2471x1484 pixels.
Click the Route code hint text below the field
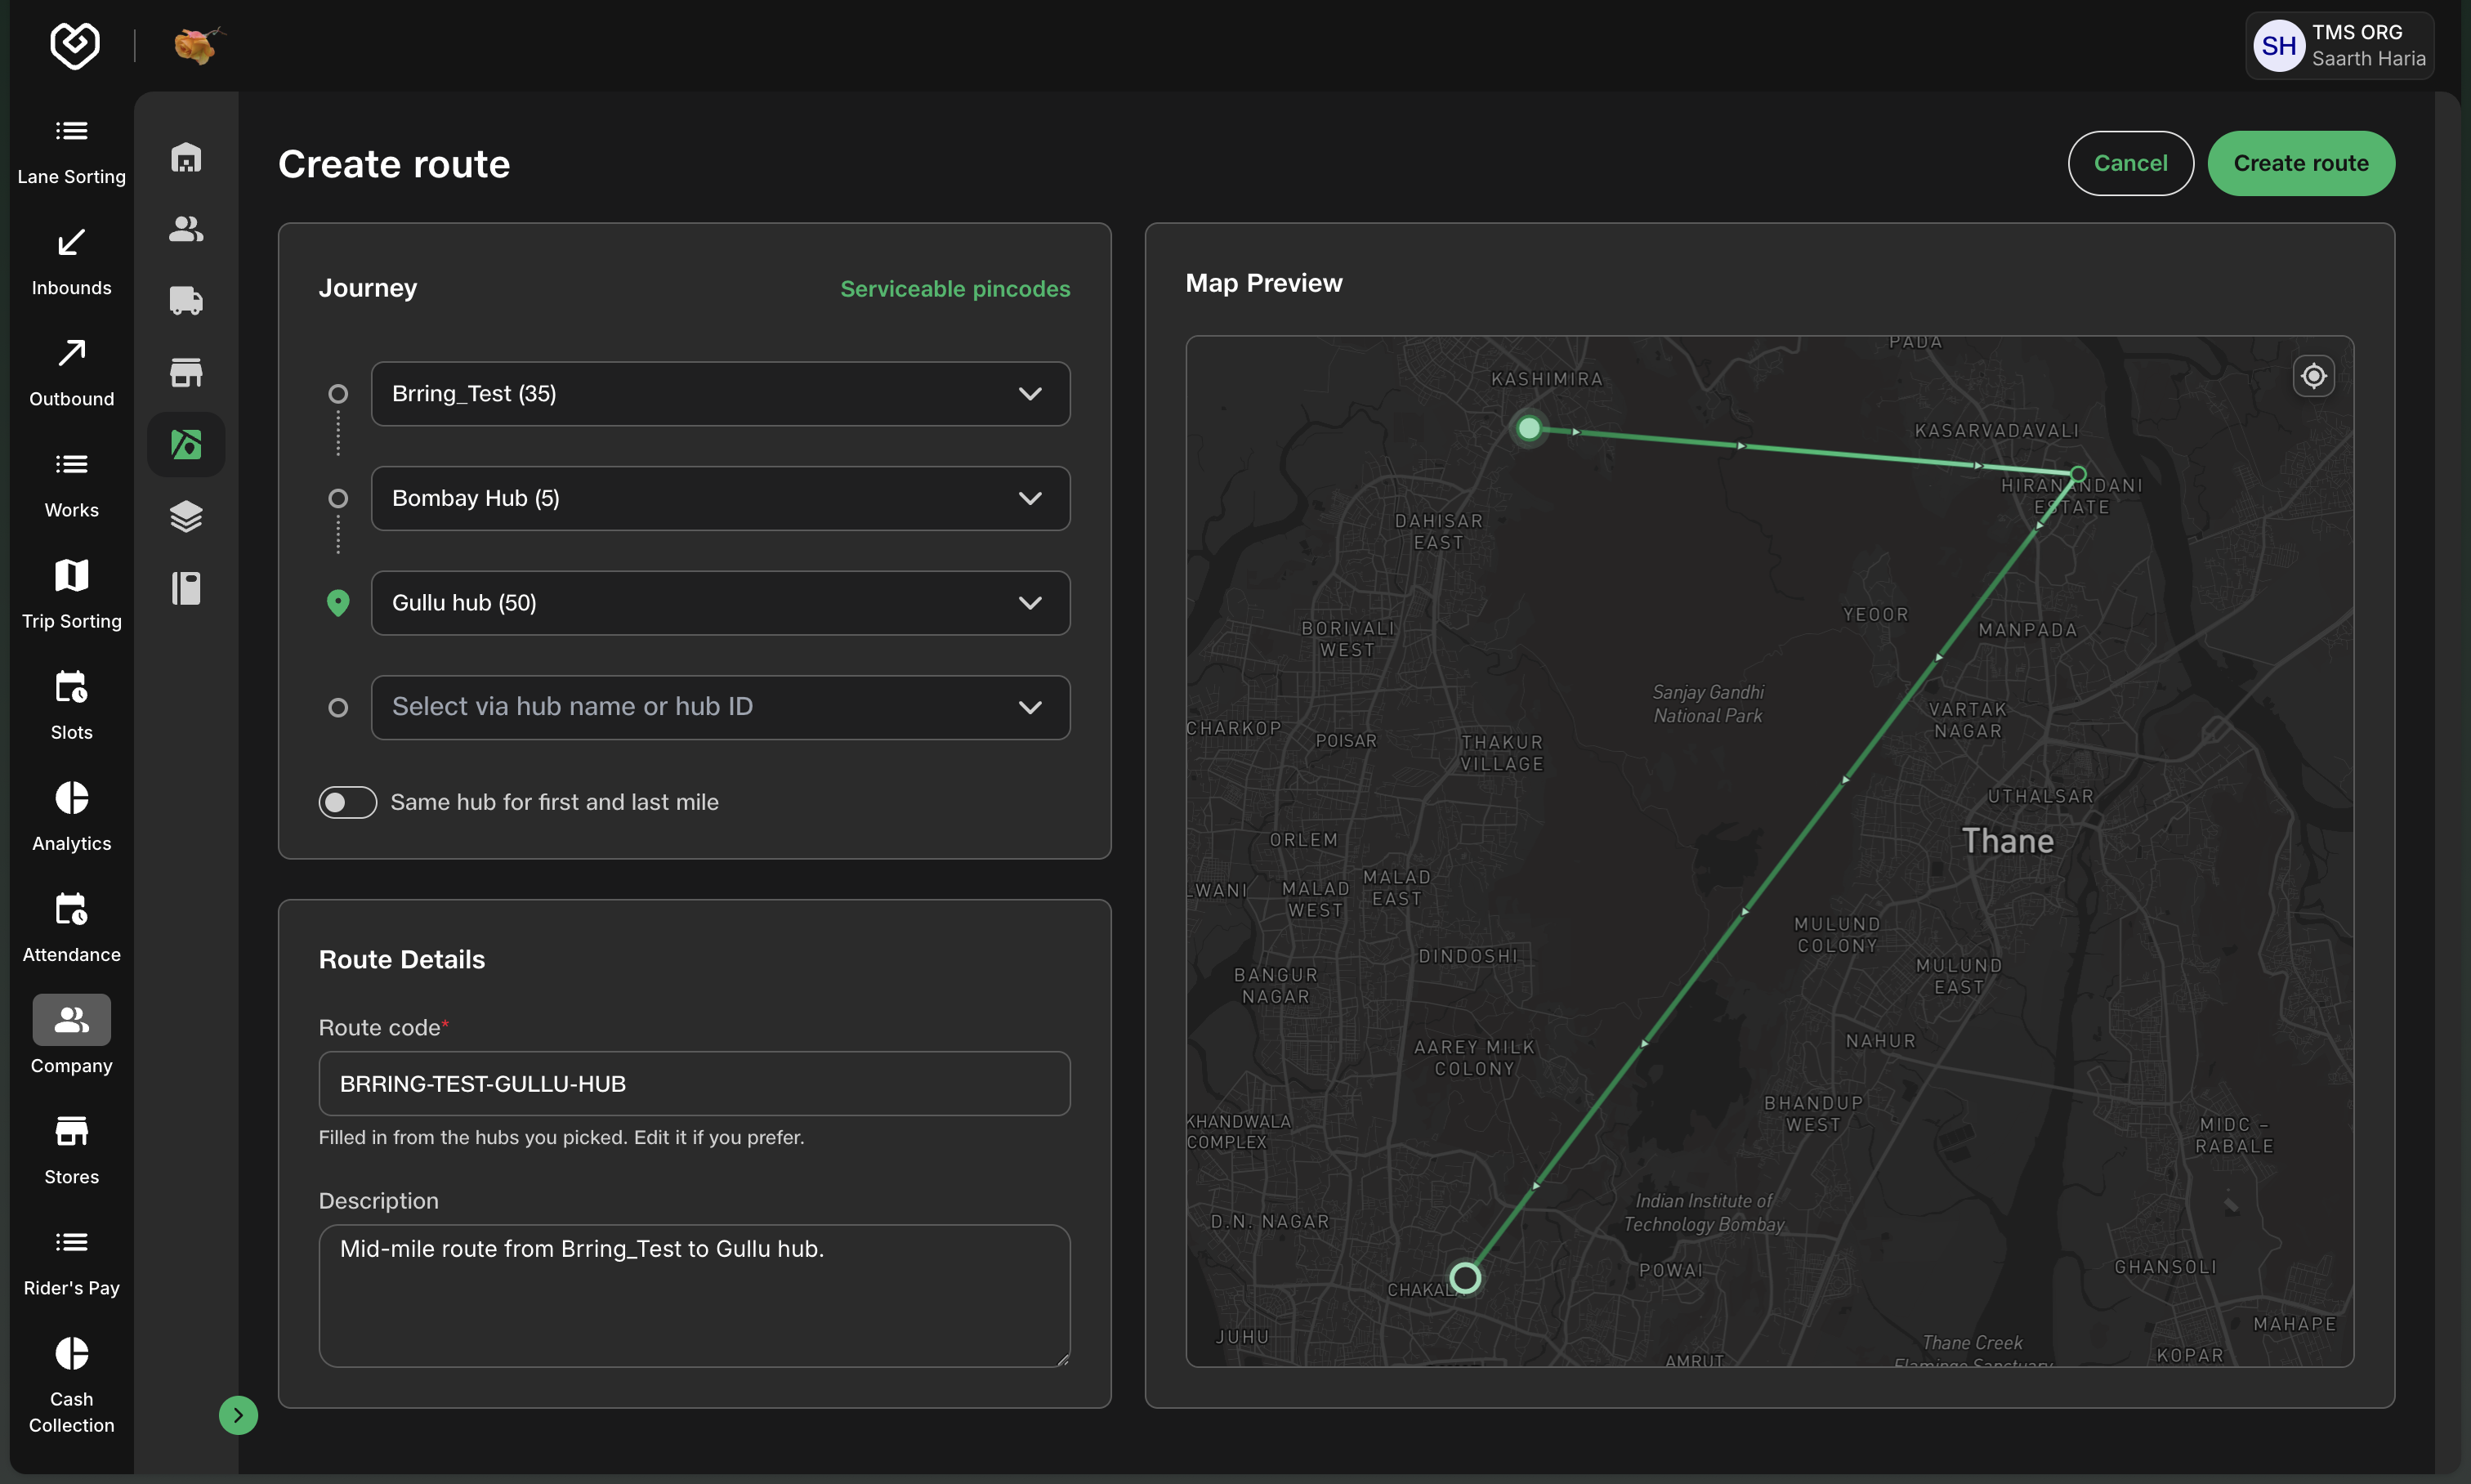click(x=561, y=1137)
